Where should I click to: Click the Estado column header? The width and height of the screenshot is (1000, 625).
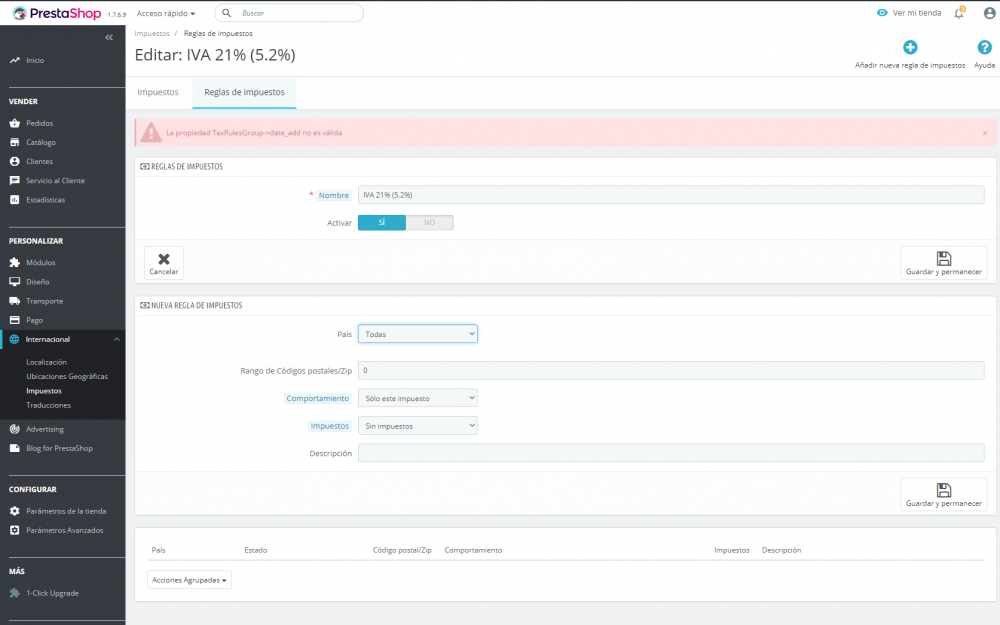[256, 550]
